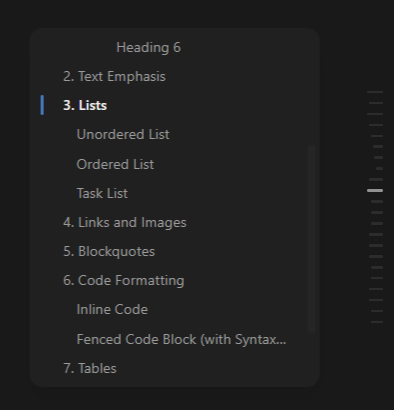Jump to the Inline Code subsection
394x410 pixels.
pos(112,309)
